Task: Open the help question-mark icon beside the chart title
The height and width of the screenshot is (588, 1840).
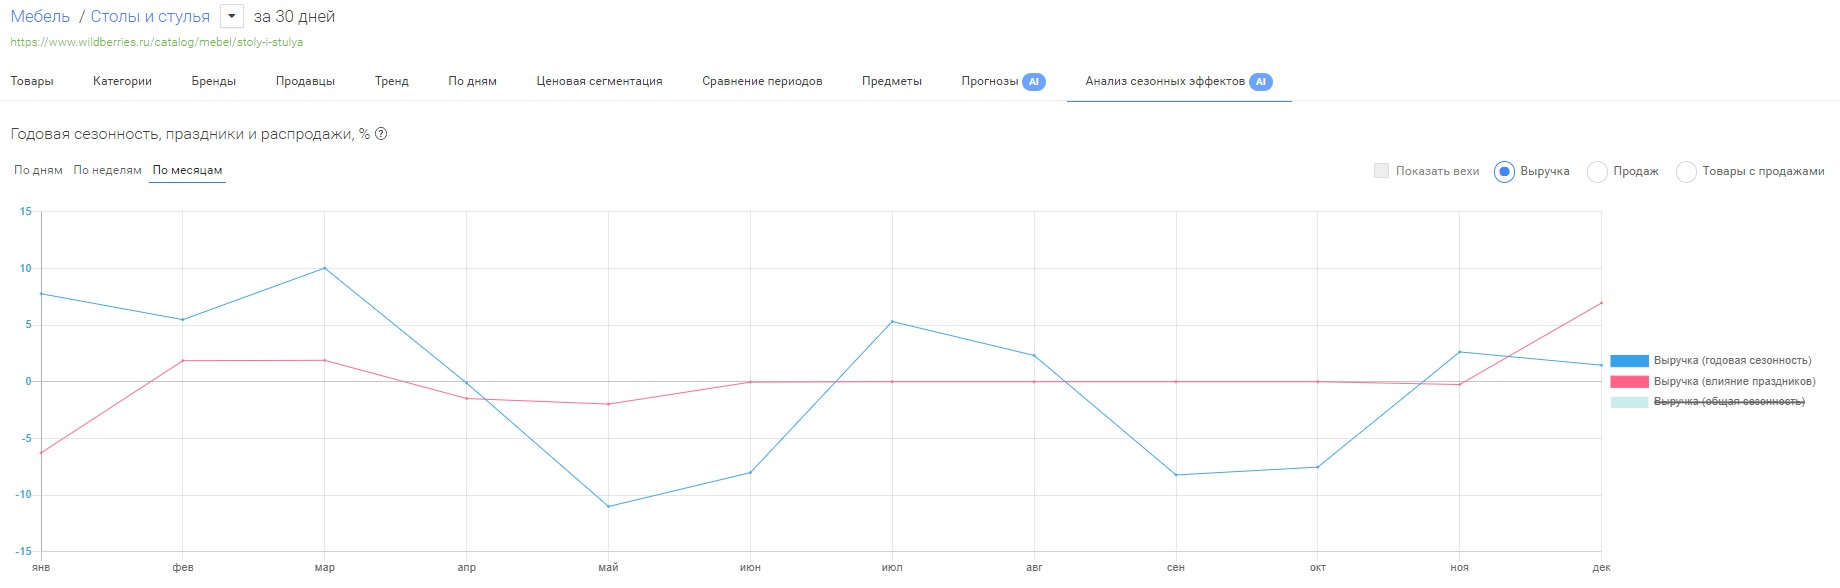Action: pyautogui.click(x=381, y=134)
